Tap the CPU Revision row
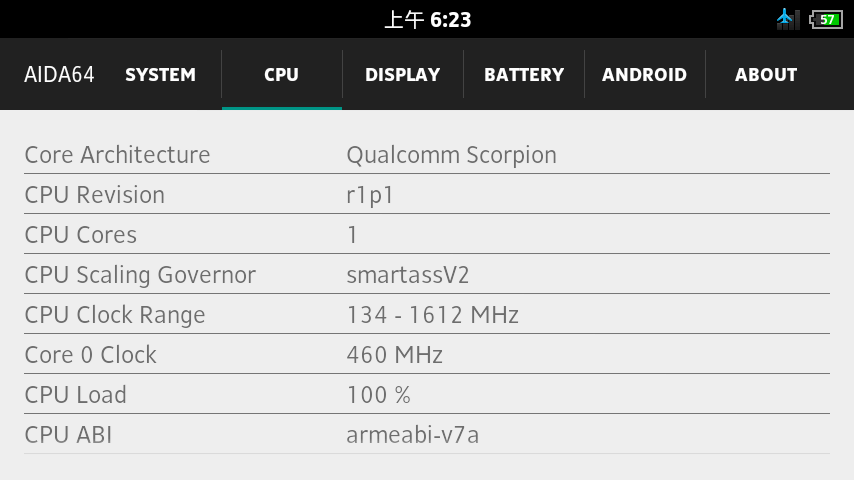 (426, 195)
